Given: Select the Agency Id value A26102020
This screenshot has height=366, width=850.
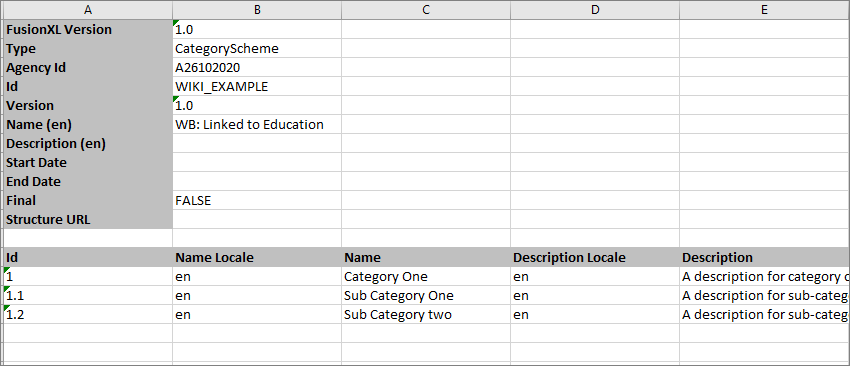Looking at the screenshot, I should [257, 68].
